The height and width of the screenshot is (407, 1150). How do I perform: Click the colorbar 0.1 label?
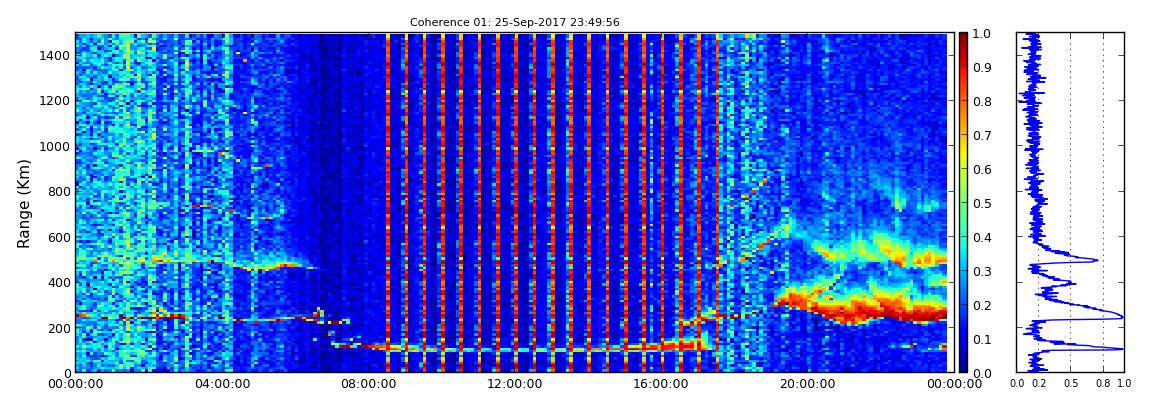(982, 339)
